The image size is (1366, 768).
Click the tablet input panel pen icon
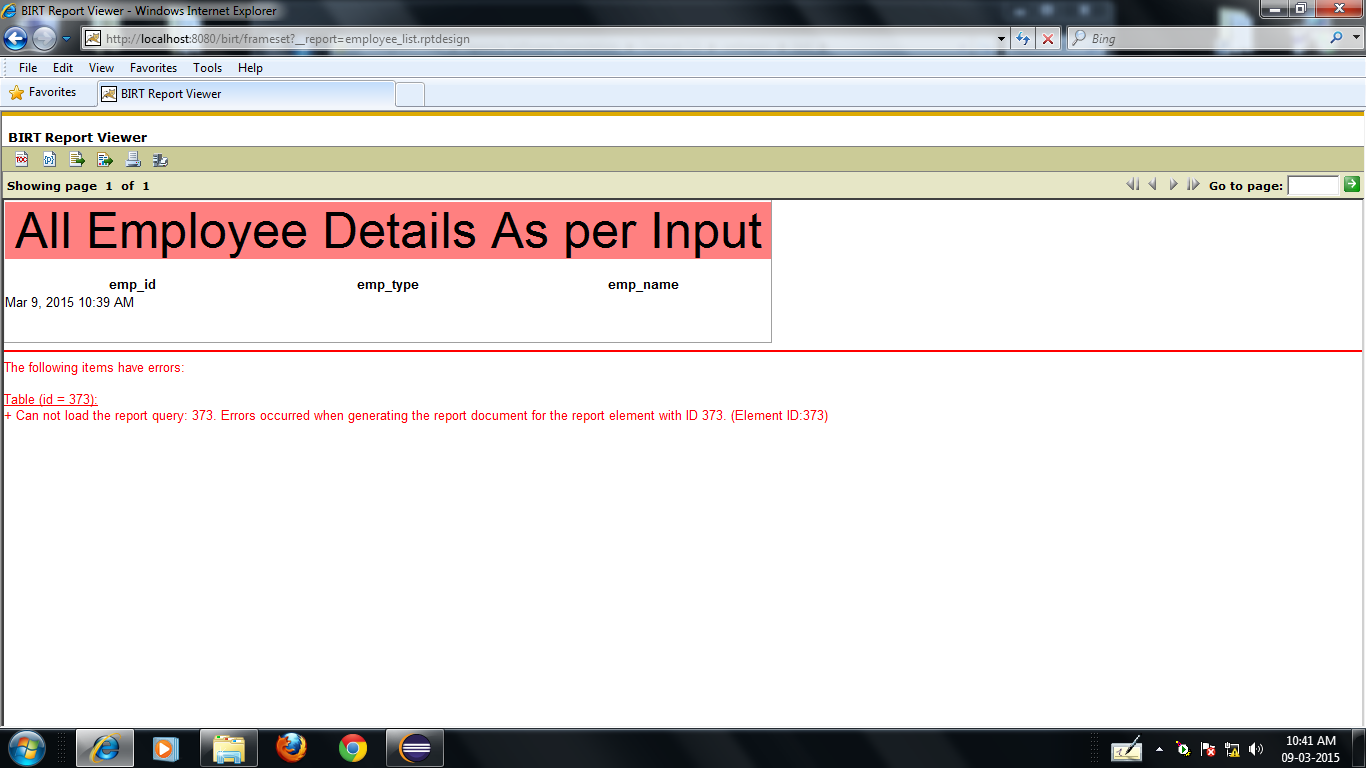tap(1127, 748)
